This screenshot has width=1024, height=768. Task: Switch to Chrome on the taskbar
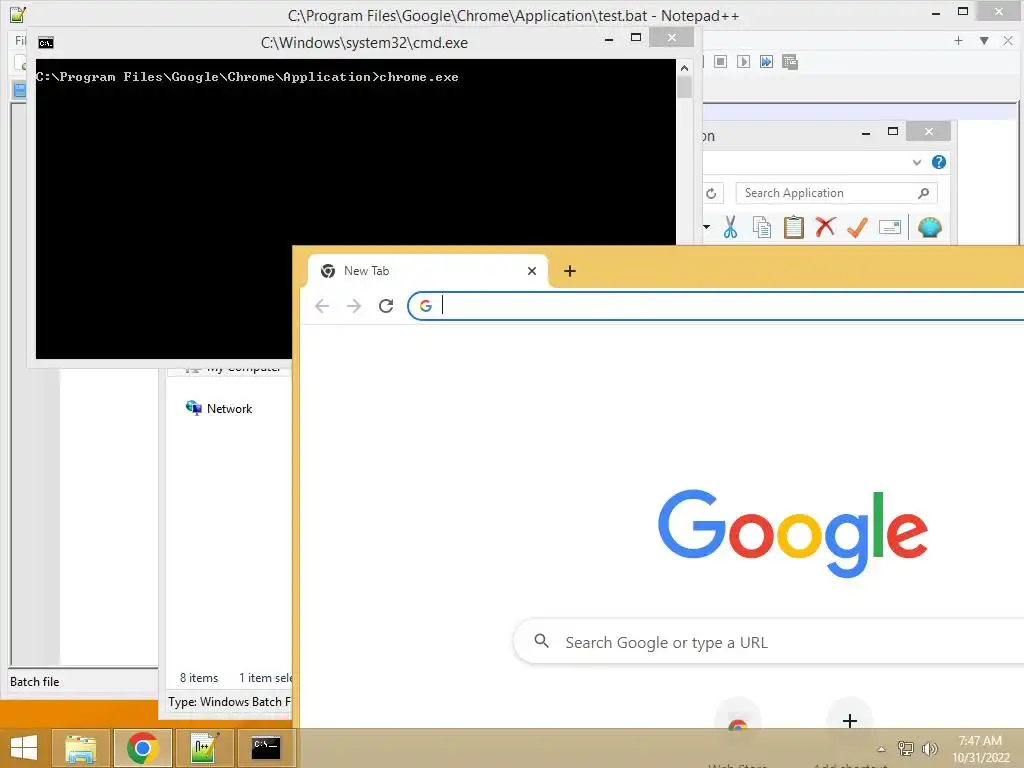[142, 748]
